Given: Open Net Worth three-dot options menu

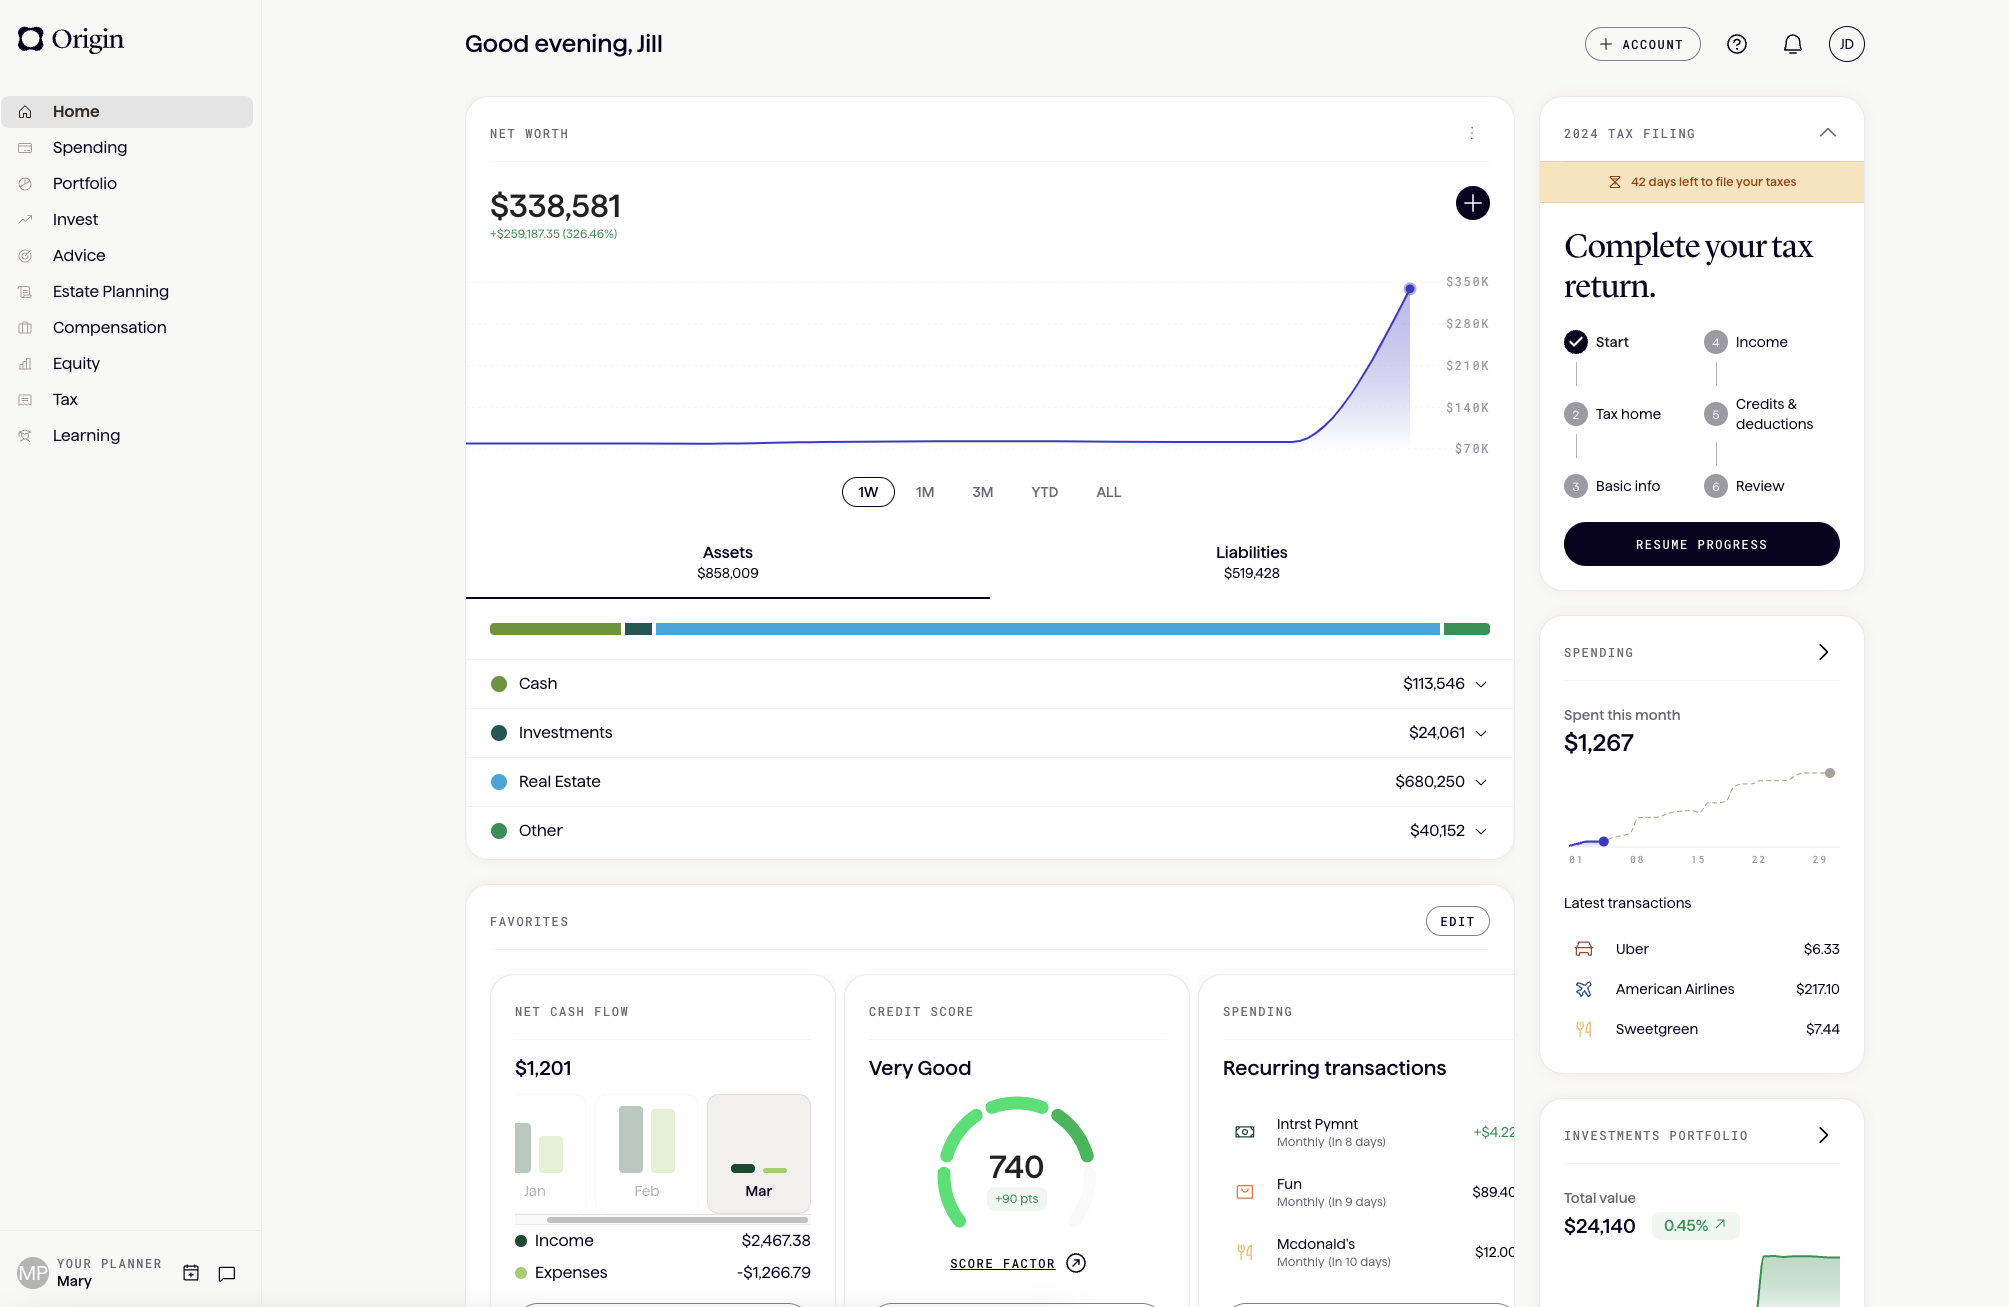Looking at the screenshot, I should tap(1472, 133).
